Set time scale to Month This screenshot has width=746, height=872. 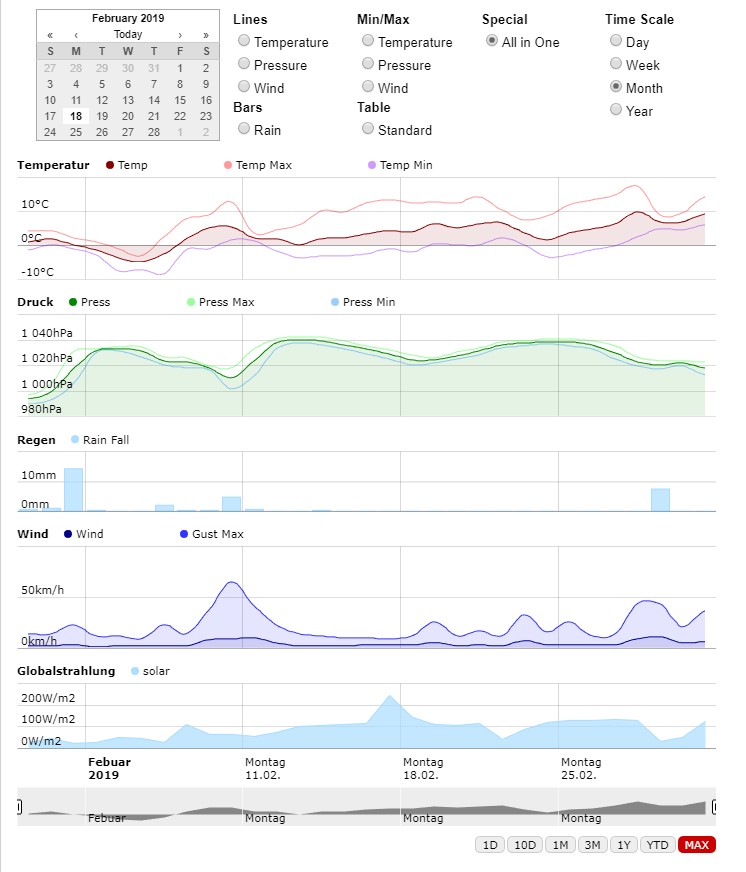click(x=616, y=86)
